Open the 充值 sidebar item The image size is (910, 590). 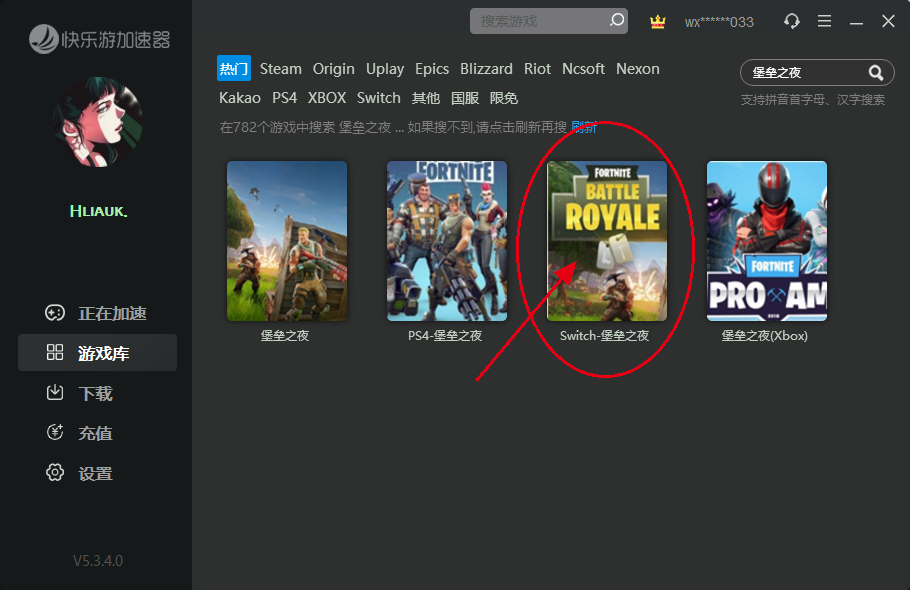click(x=98, y=432)
